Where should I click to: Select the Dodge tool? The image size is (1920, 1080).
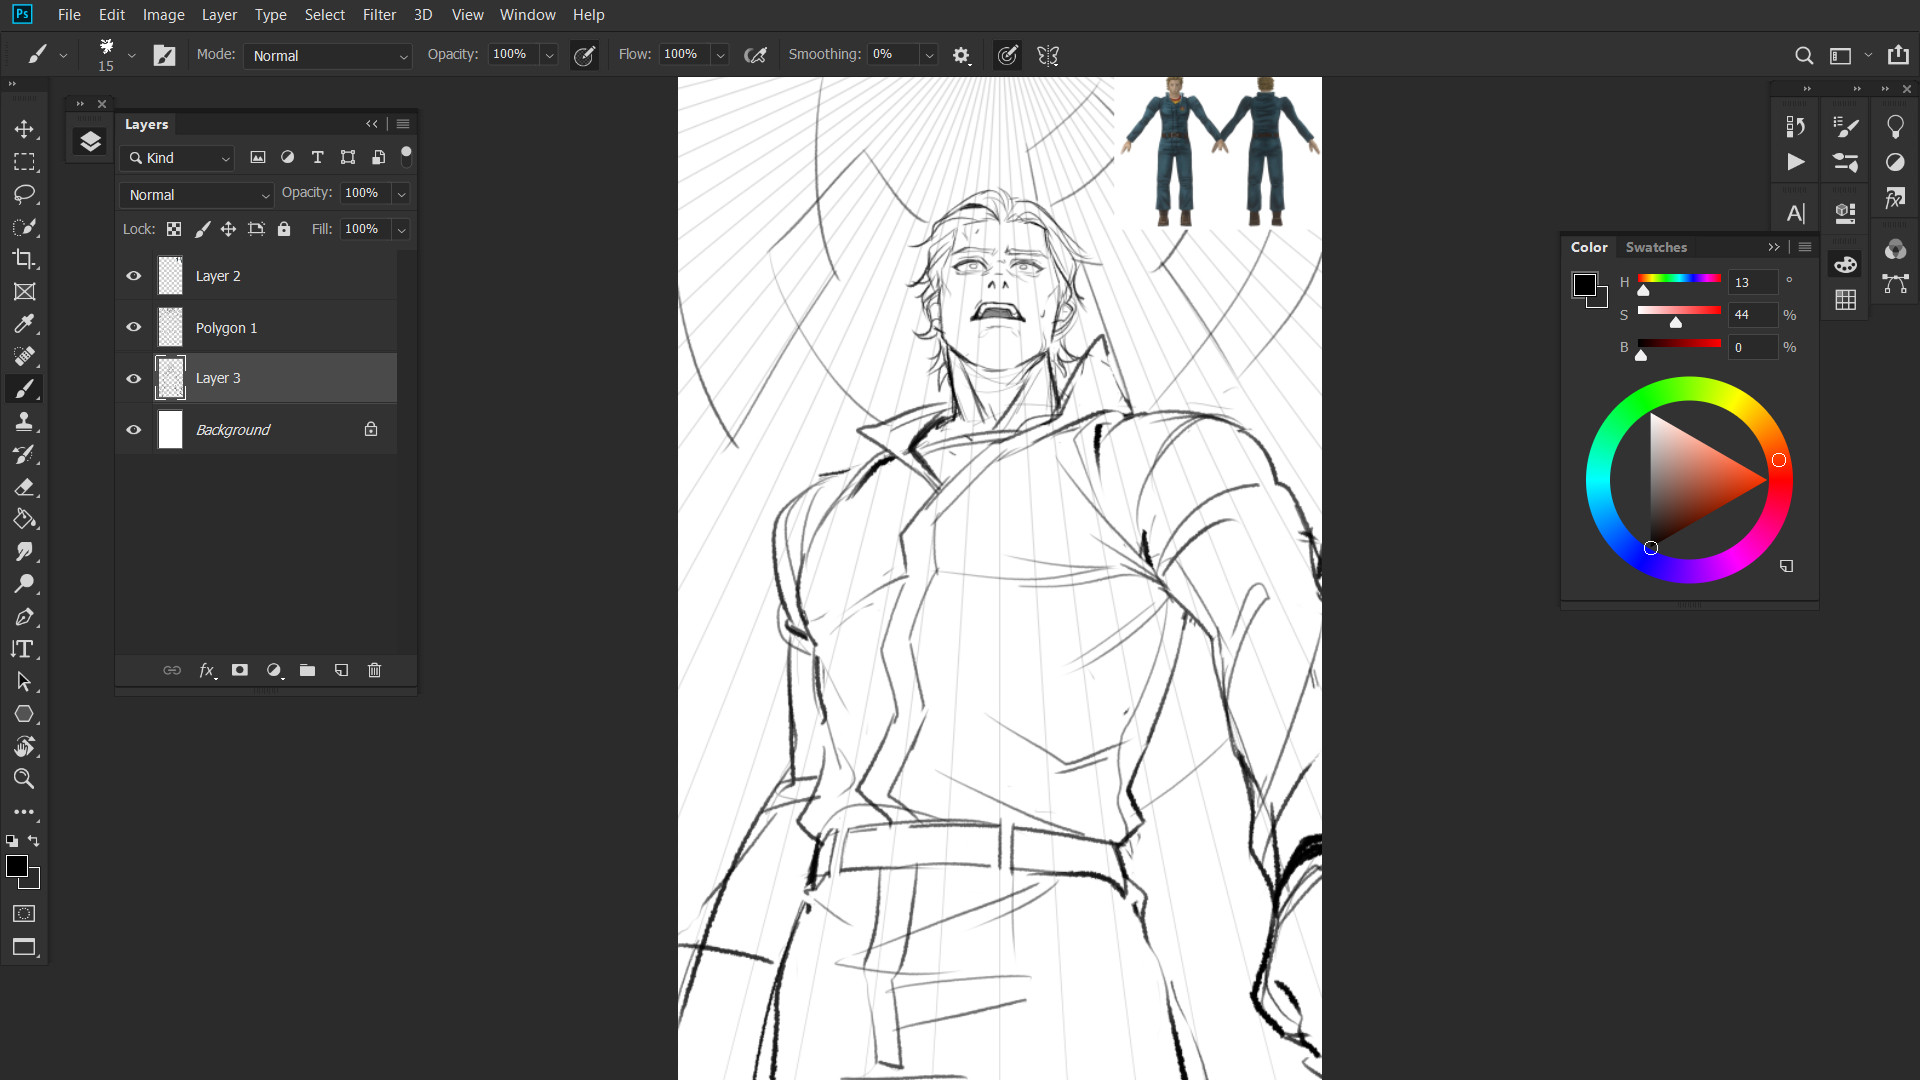(x=24, y=584)
